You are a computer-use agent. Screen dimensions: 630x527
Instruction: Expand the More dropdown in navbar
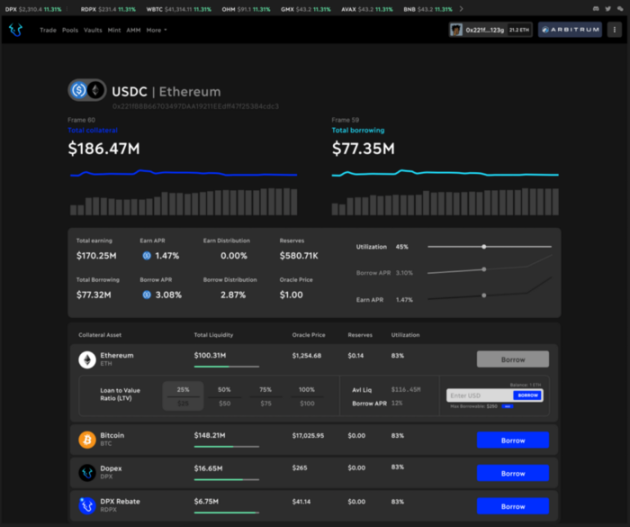[x=156, y=30]
